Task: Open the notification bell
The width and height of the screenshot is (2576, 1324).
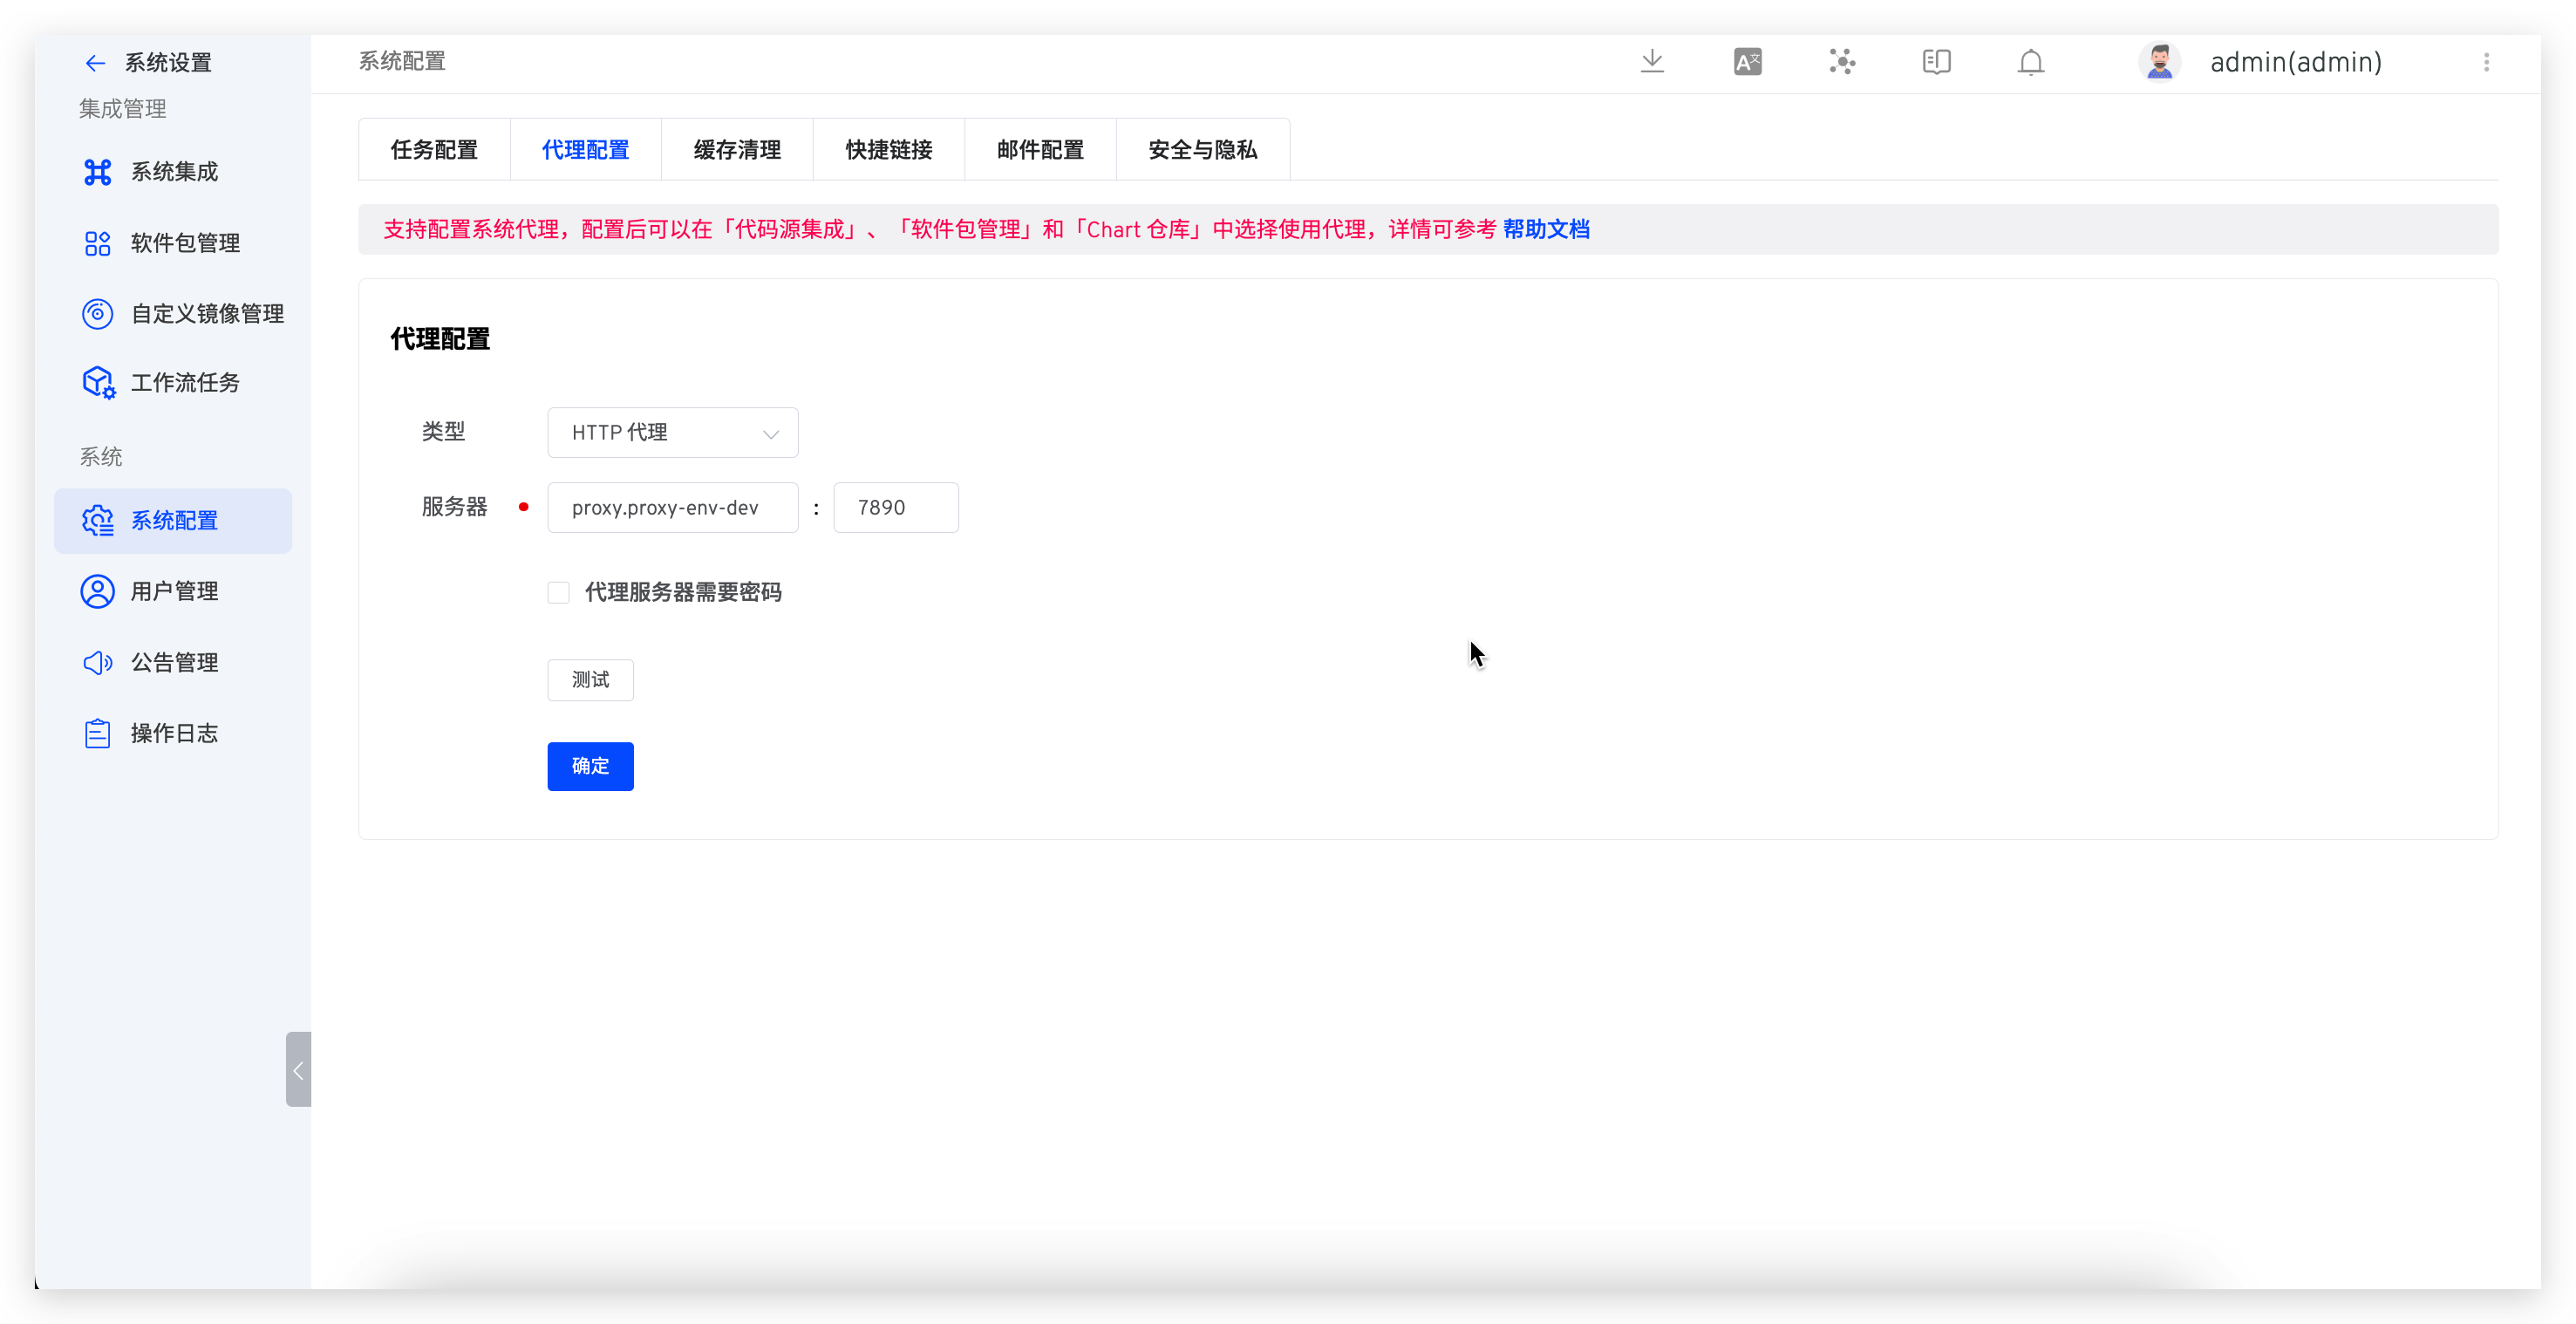Action: point(2031,61)
